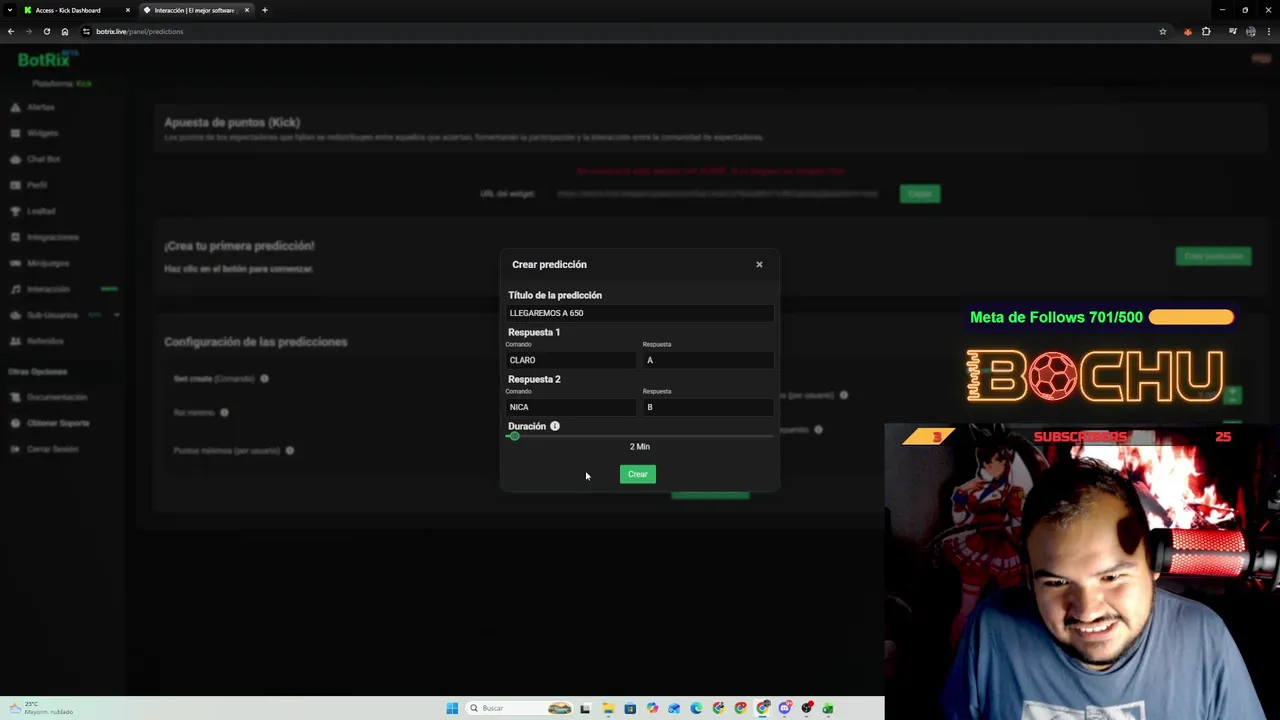
Task: Open Microsoft Store from taskbar
Action: 630,708
